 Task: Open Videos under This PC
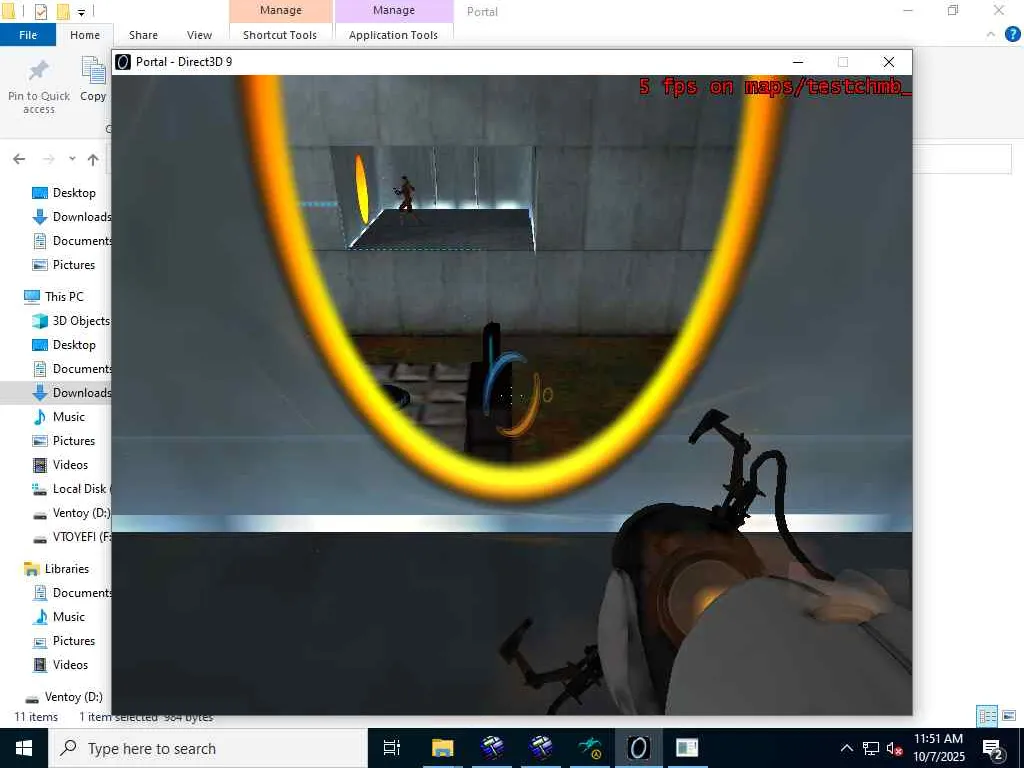tap(70, 465)
